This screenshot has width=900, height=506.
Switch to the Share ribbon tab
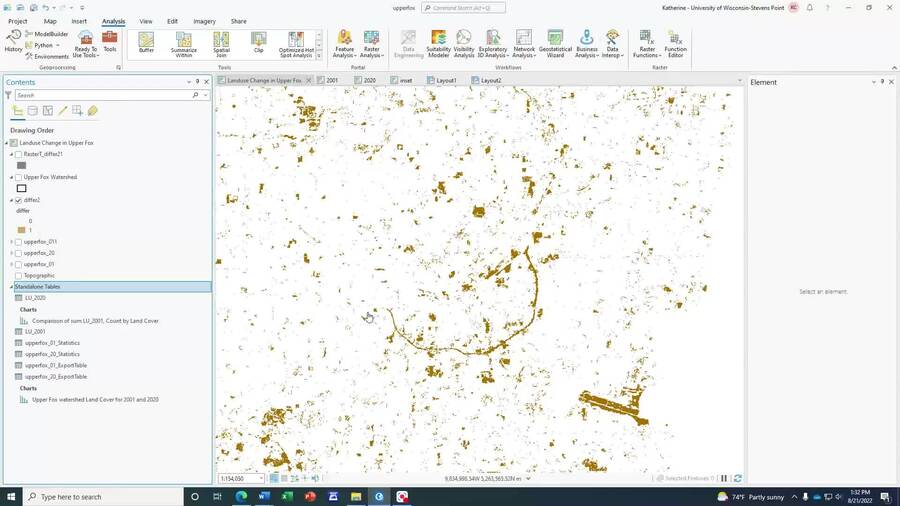pos(239,21)
